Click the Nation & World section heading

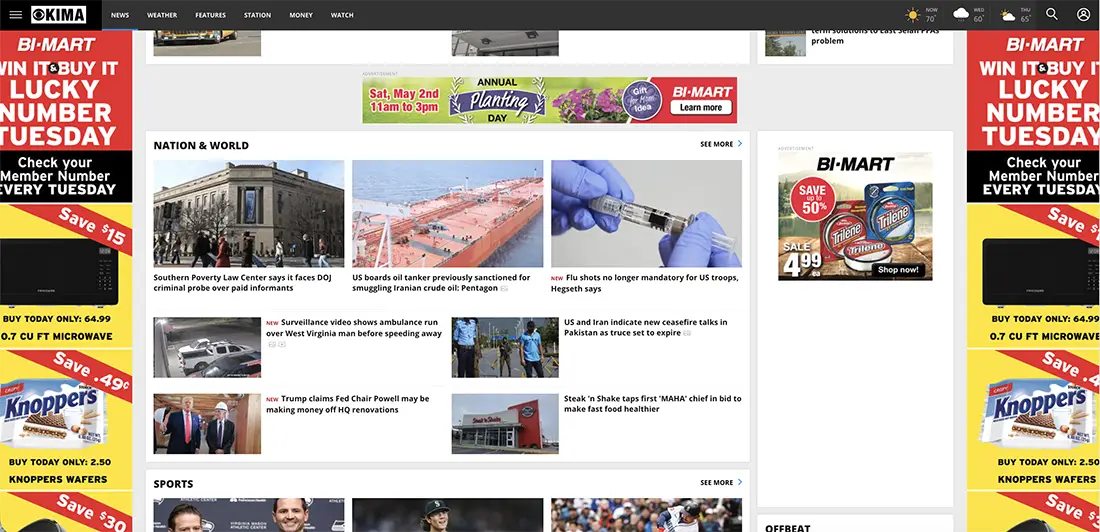click(x=201, y=145)
